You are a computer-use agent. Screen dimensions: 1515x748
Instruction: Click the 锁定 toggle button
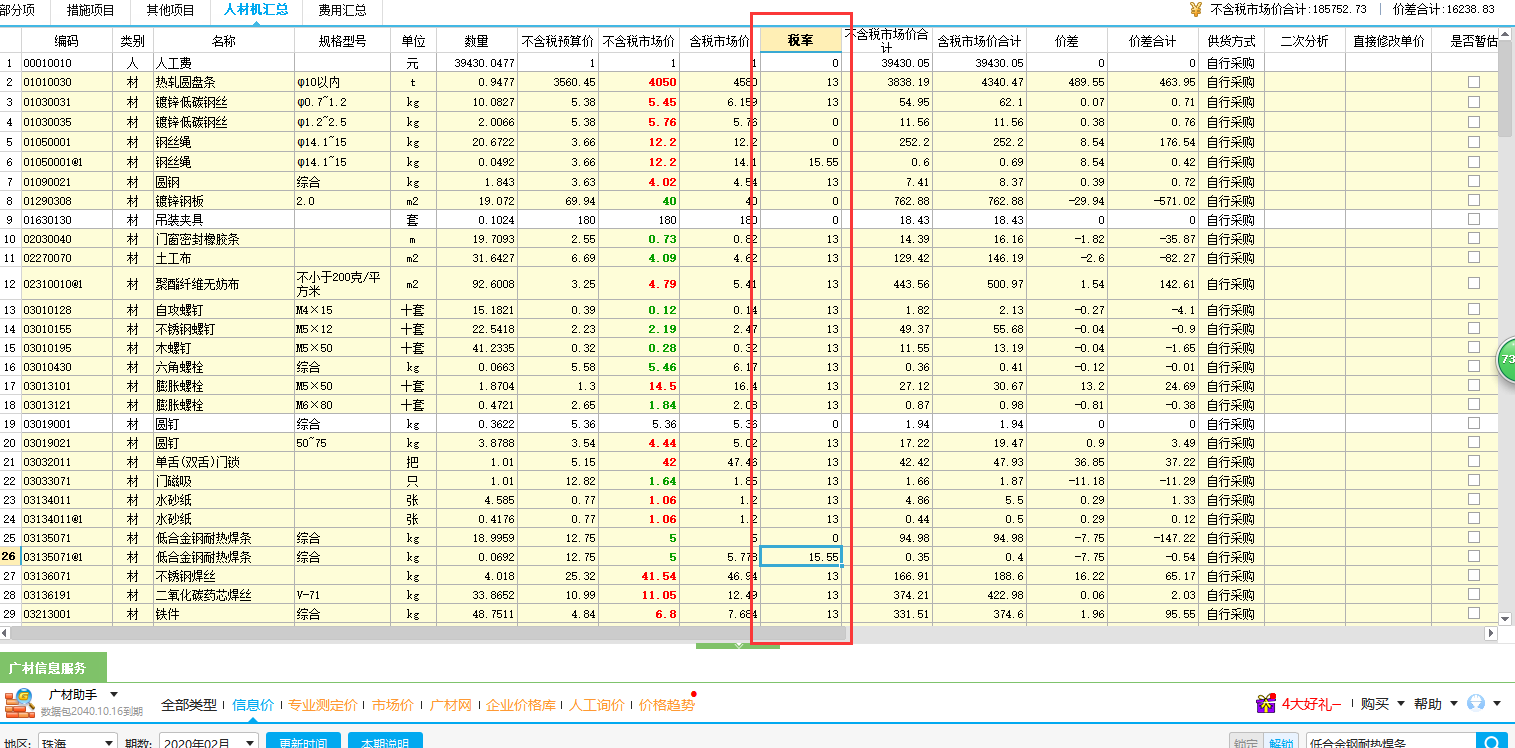[x=1246, y=743]
